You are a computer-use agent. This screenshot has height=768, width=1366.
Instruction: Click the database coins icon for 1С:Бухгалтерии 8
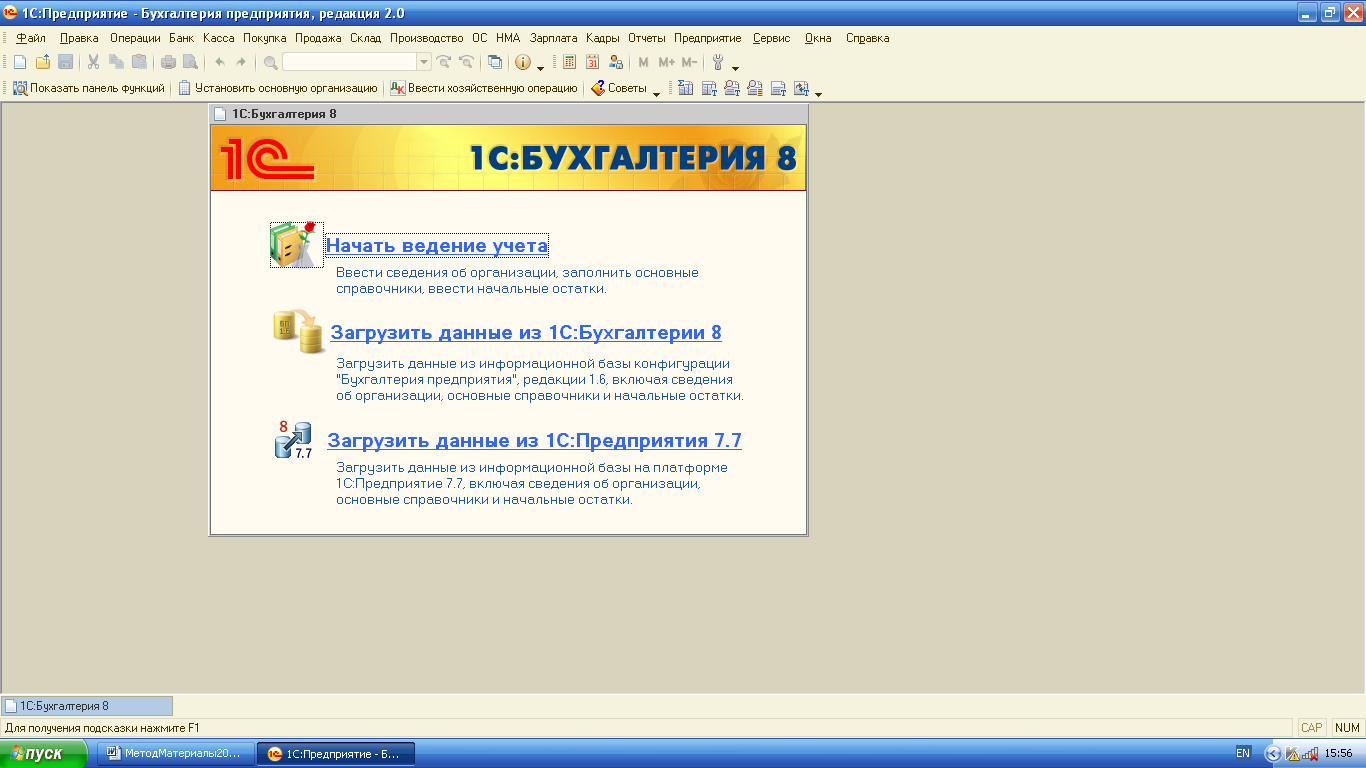click(x=300, y=332)
